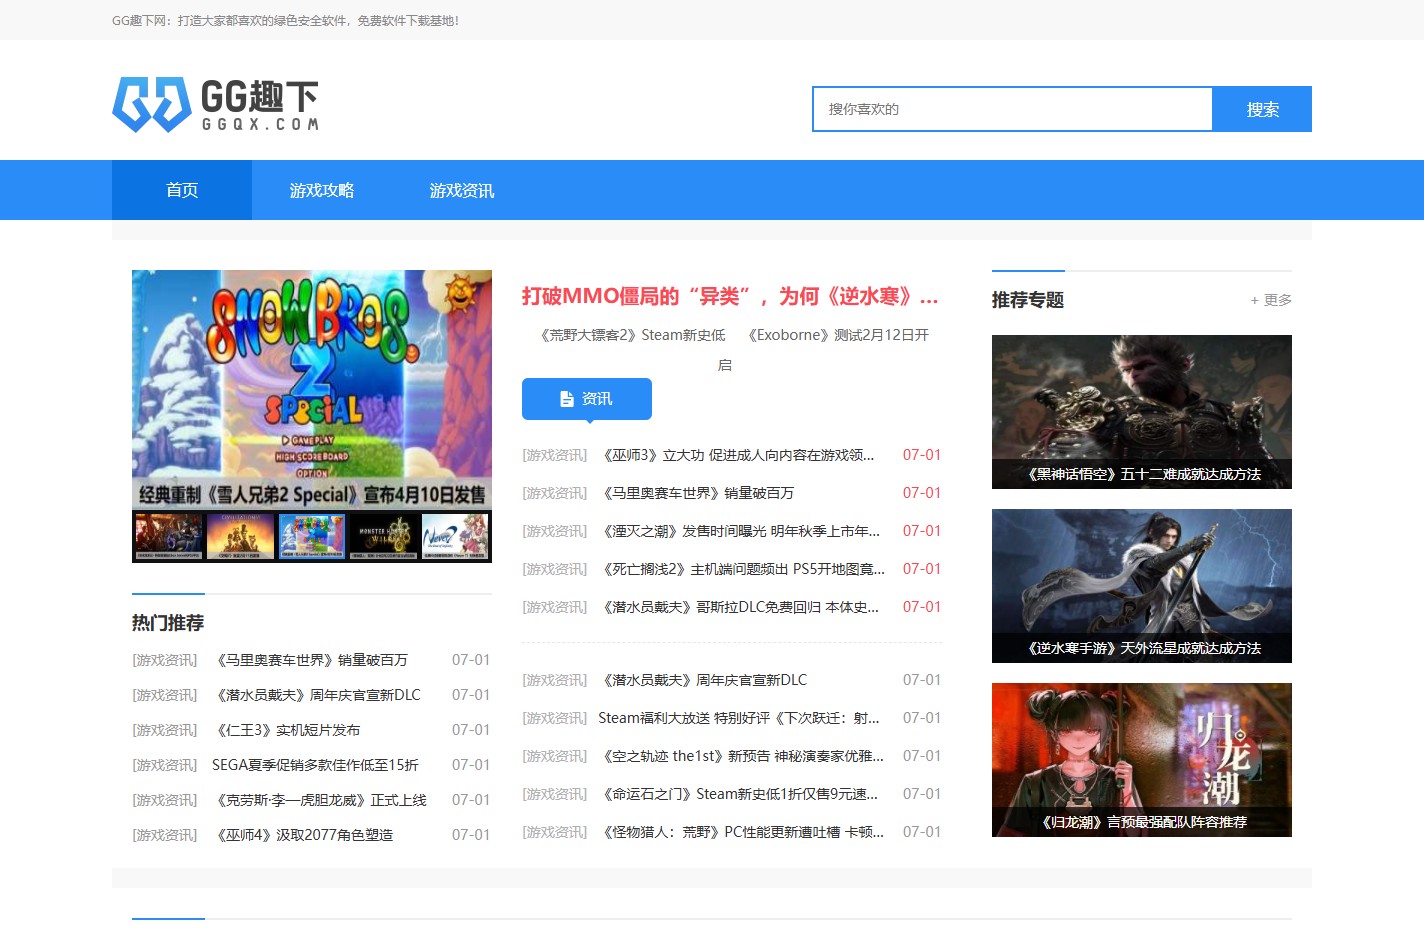Click 07-01 date beside 《巫师4》汲取2077角色塑造
The height and width of the screenshot is (933, 1424).
pyautogui.click(x=471, y=835)
